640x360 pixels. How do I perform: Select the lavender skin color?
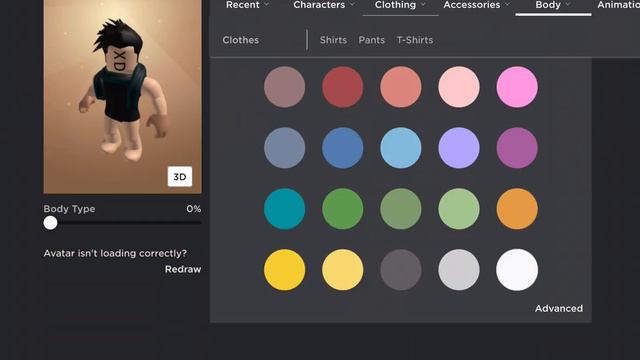[459, 148]
